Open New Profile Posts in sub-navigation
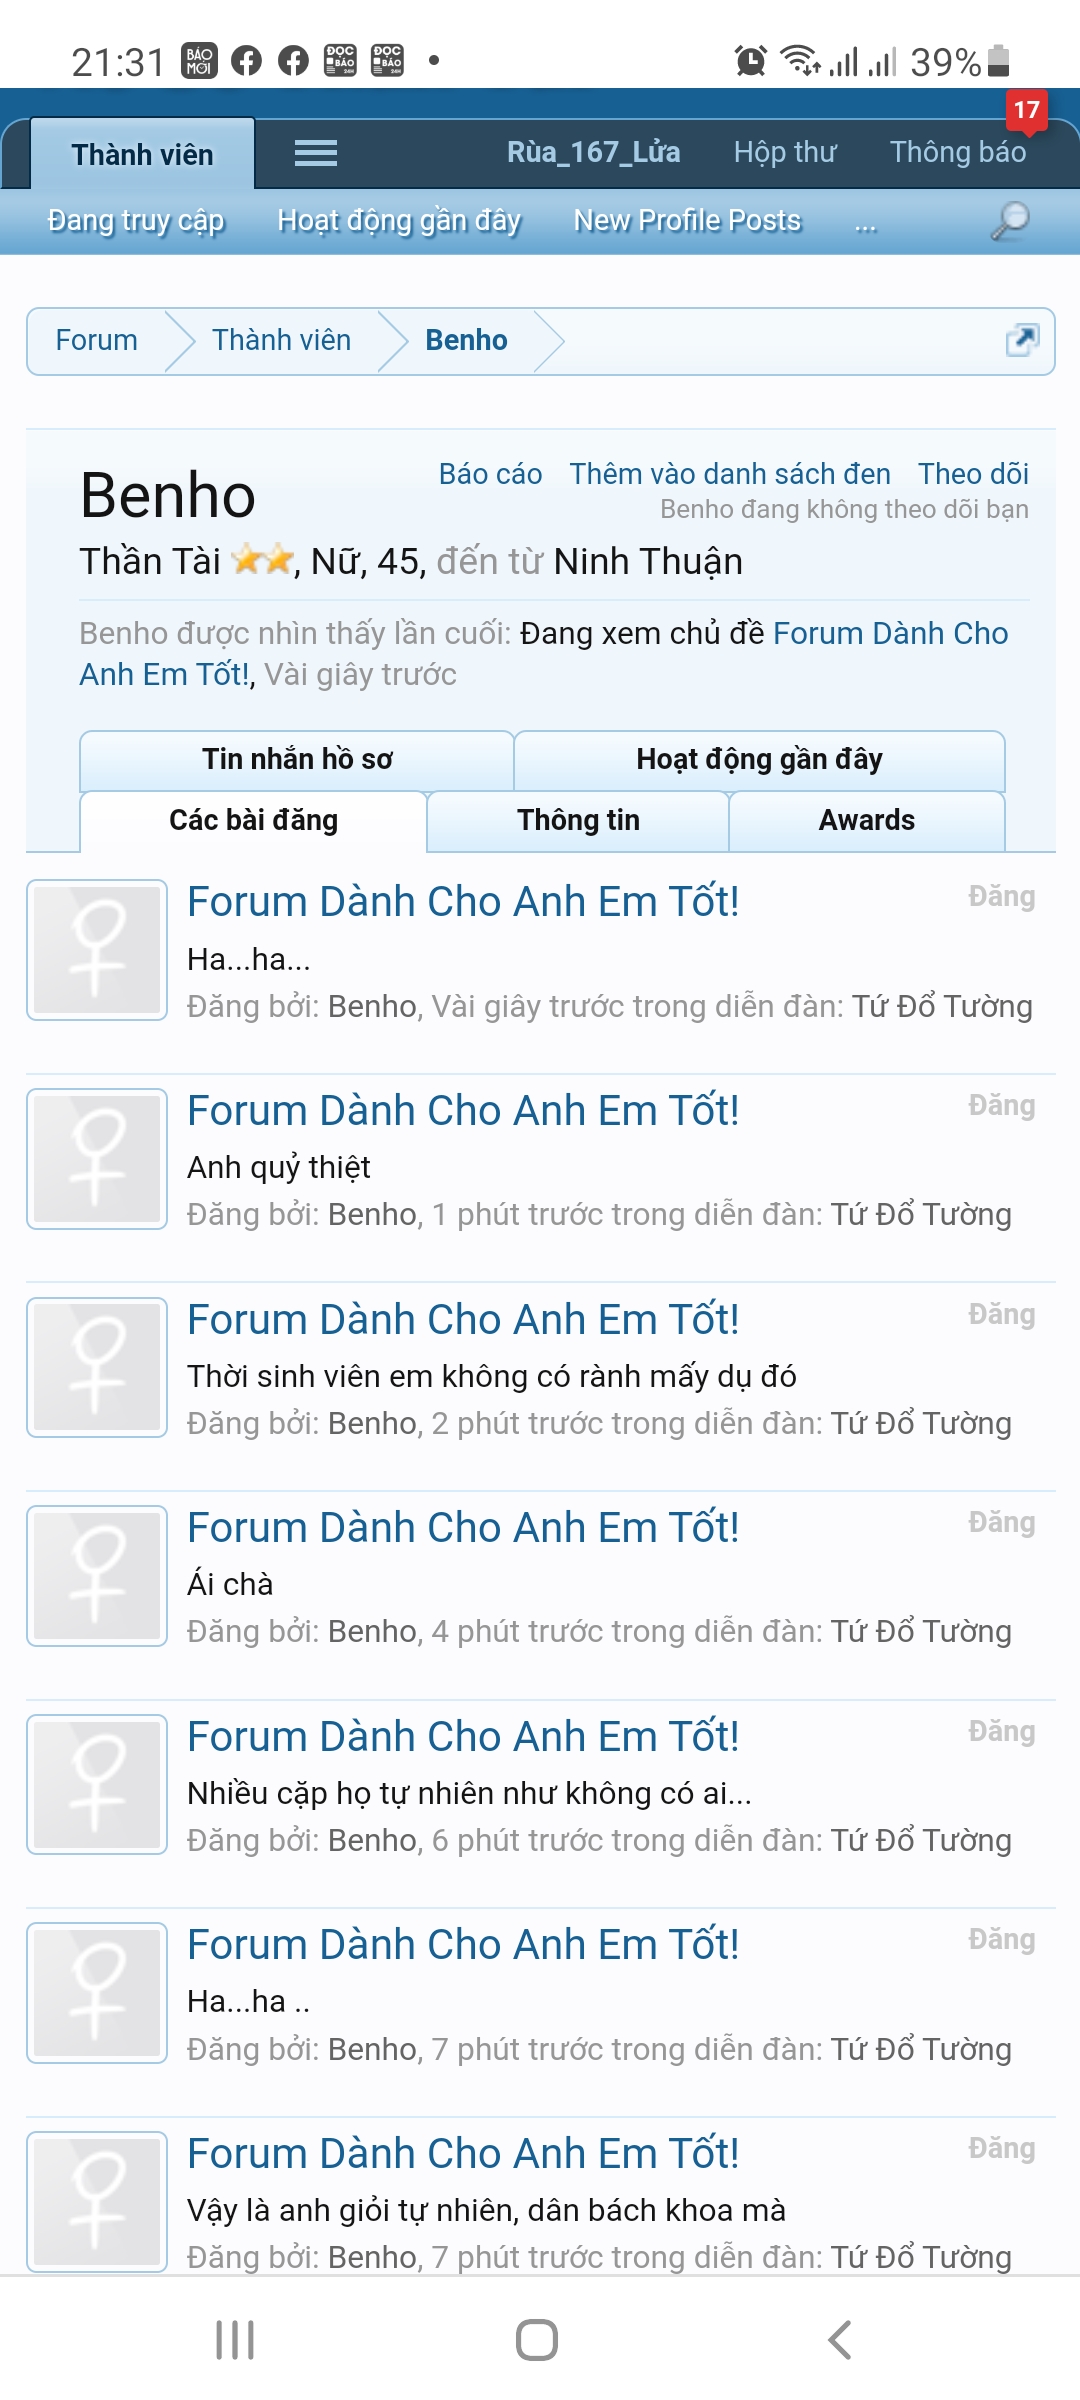This screenshot has width=1080, height=2400. coord(687,221)
